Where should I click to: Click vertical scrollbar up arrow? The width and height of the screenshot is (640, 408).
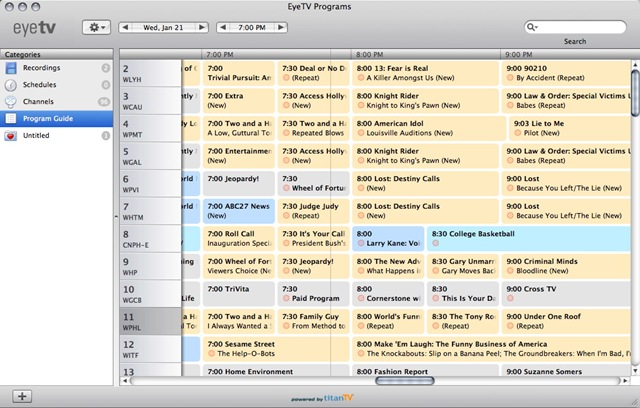tap(635, 65)
